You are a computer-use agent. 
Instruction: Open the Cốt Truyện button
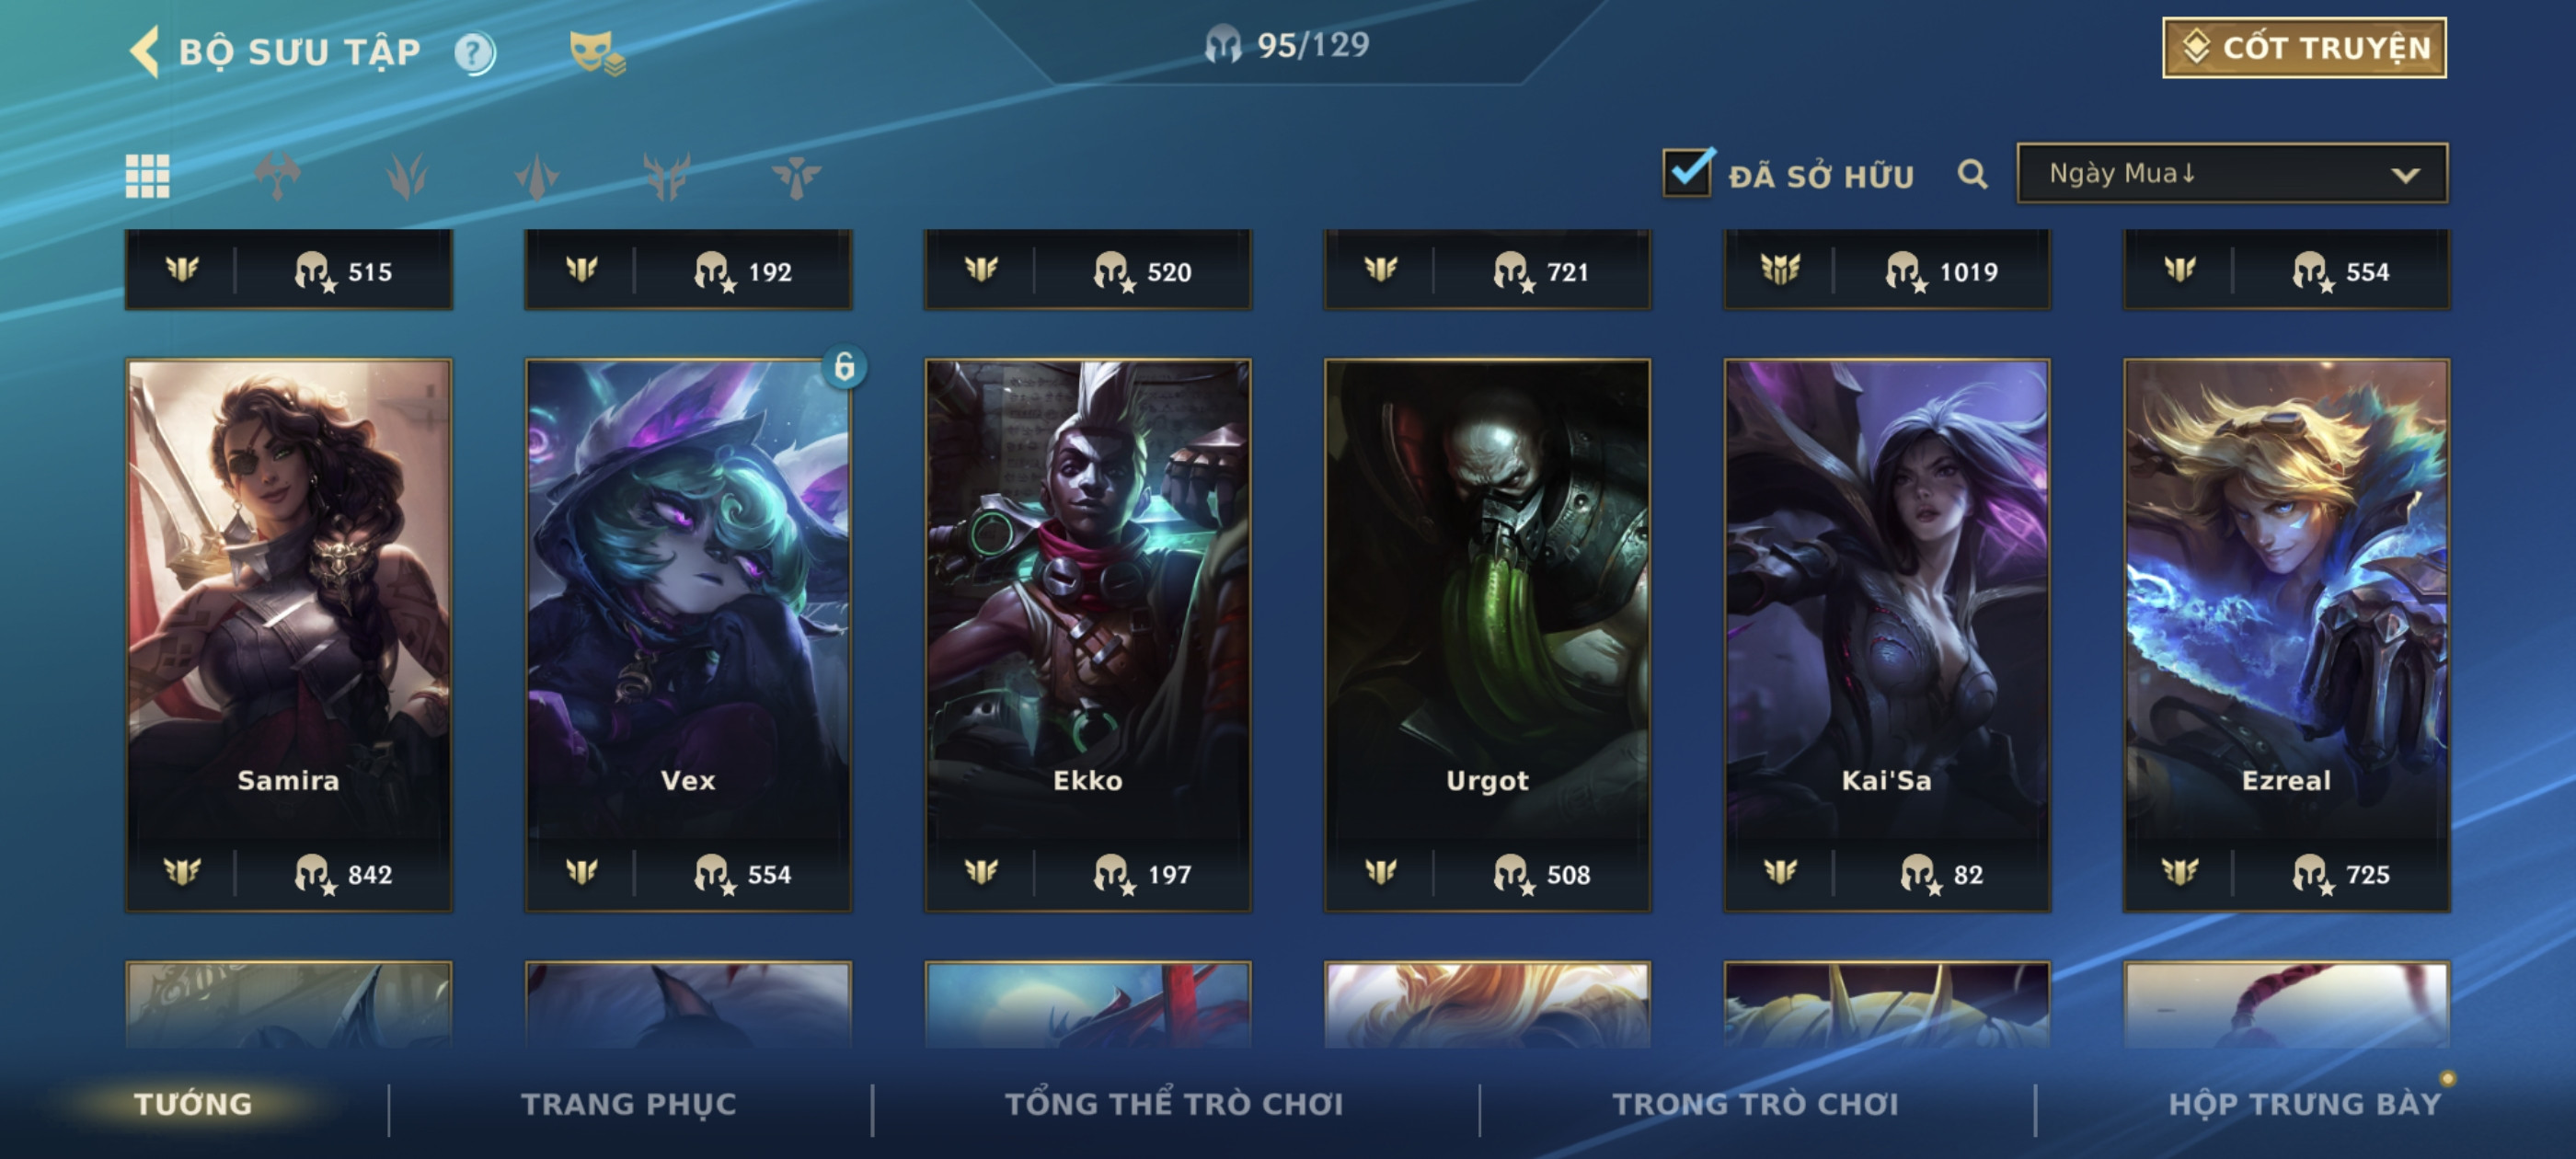(2304, 48)
